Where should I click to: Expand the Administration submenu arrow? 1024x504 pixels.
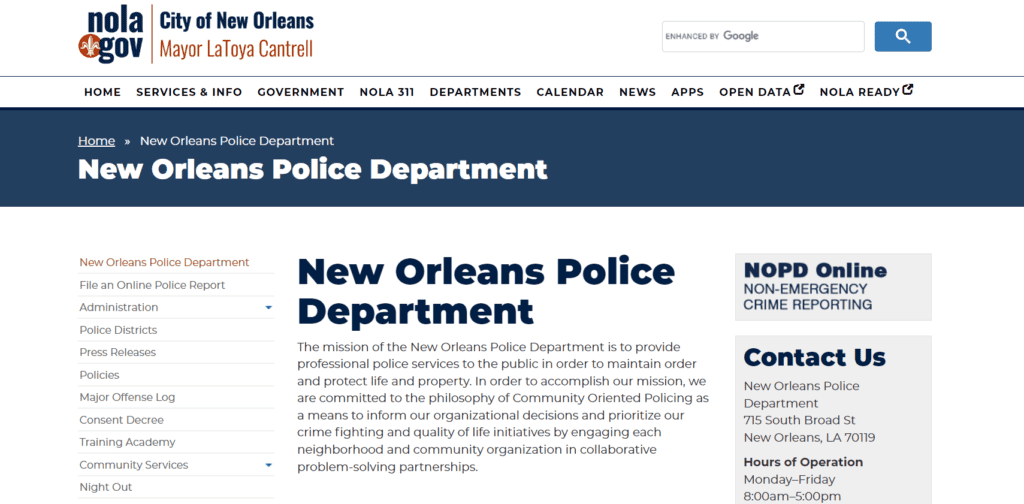pyautogui.click(x=268, y=307)
